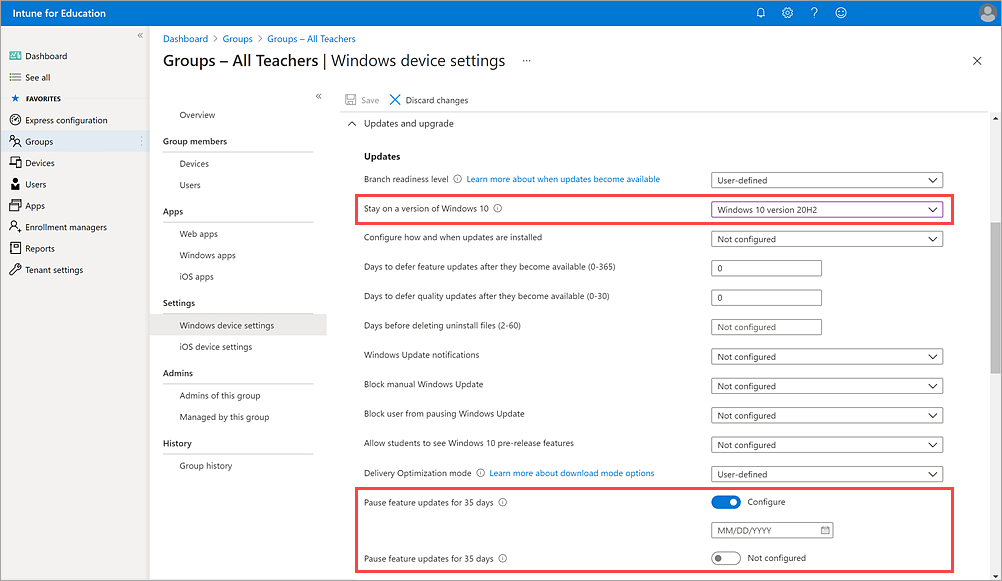This screenshot has height=581, width=1002.
Task: Go to the Dashboard breadcrumb link
Action: coord(185,39)
